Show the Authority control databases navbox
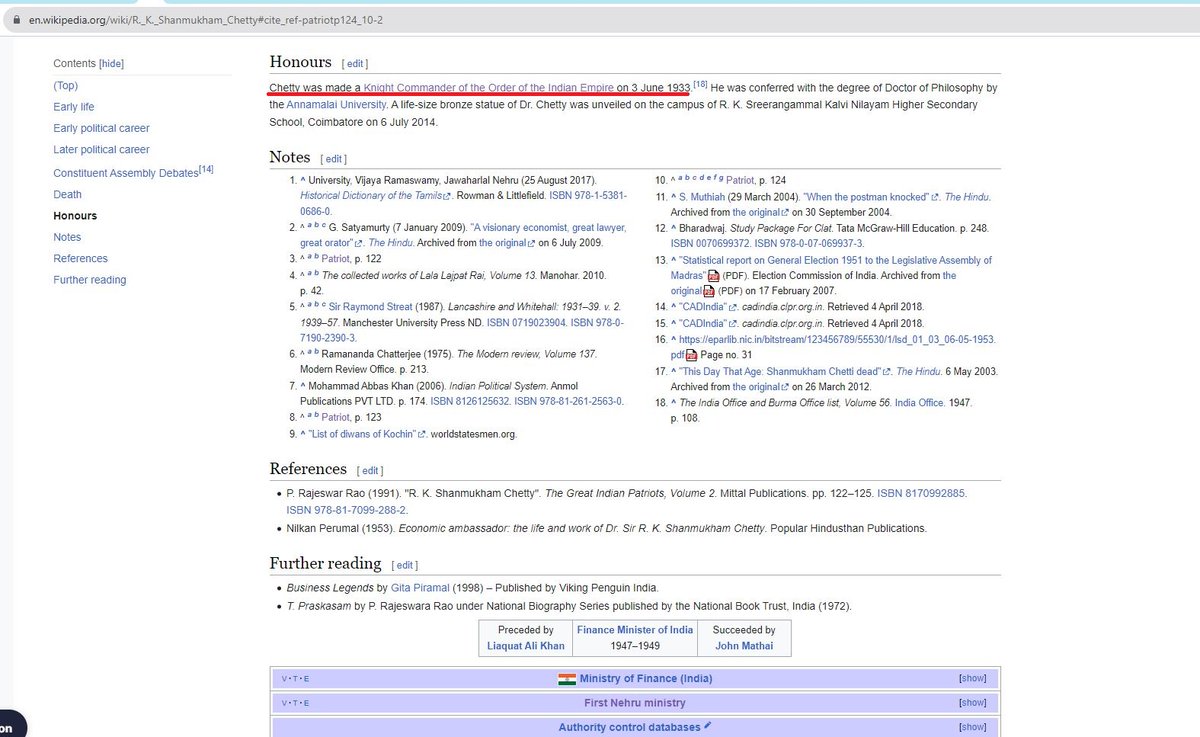 pos(972,727)
